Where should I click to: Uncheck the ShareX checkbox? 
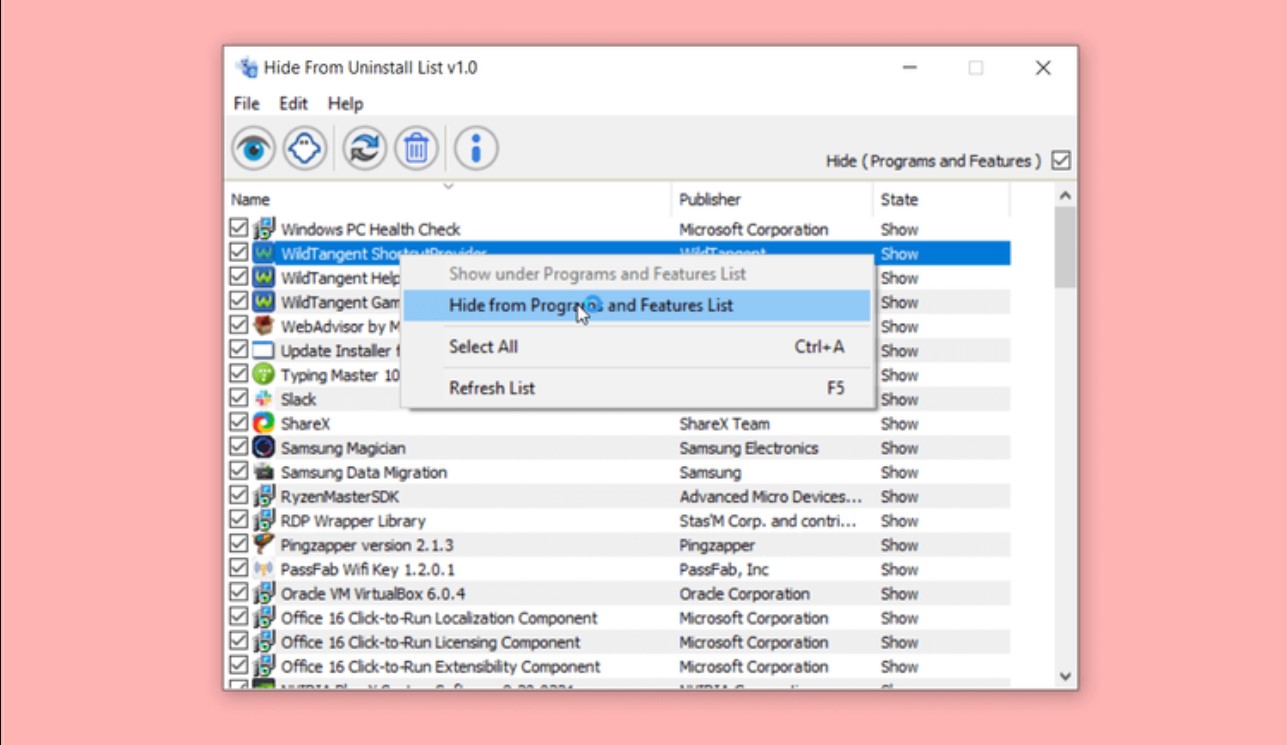pos(238,422)
